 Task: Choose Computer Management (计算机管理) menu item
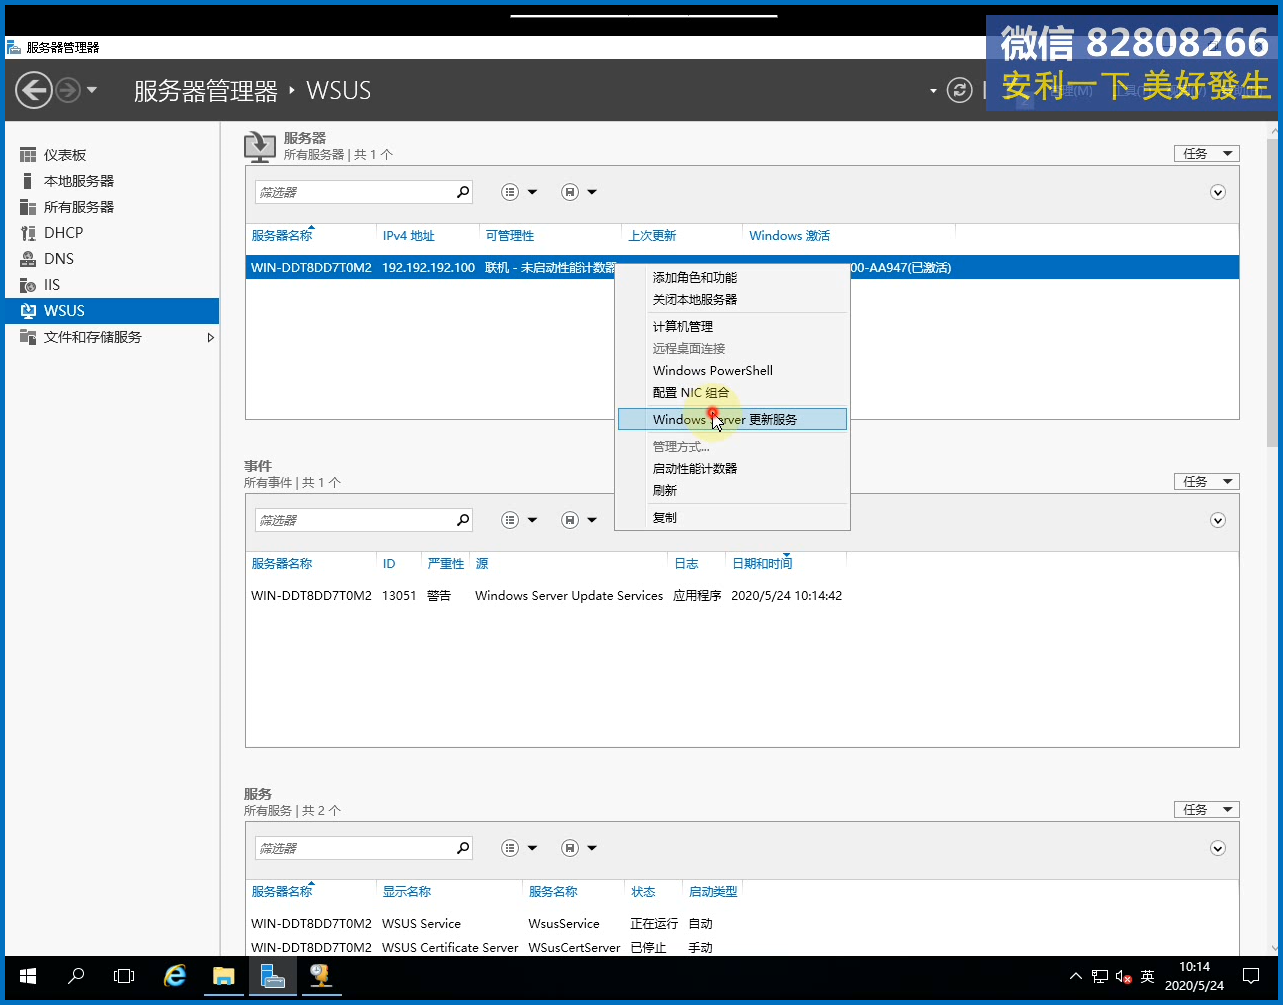click(732, 326)
